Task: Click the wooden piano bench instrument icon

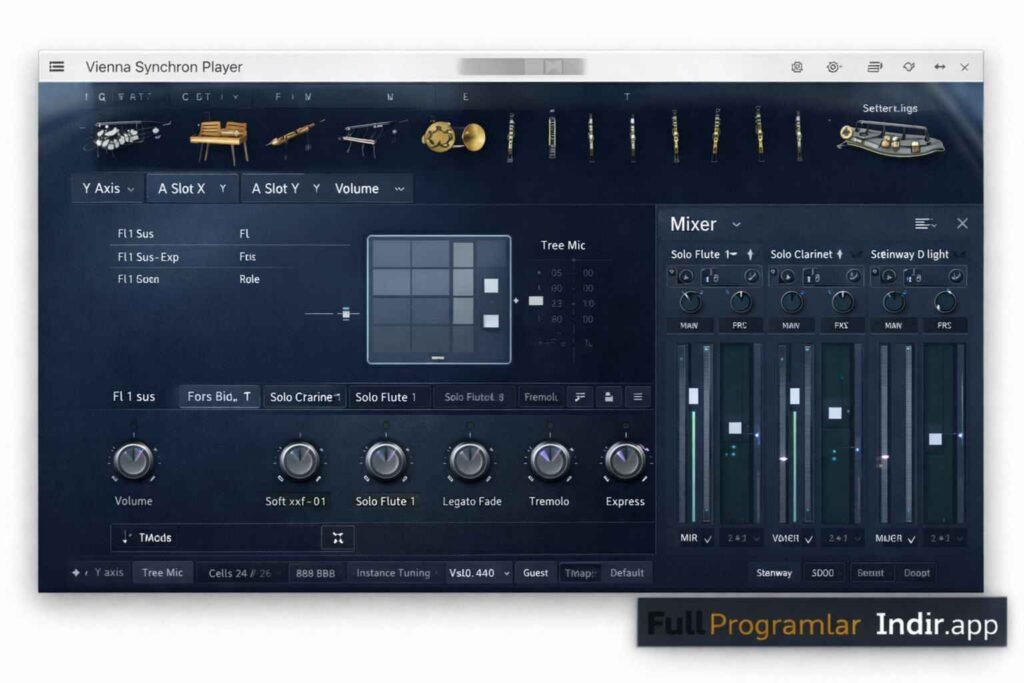Action: (x=218, y=139)
